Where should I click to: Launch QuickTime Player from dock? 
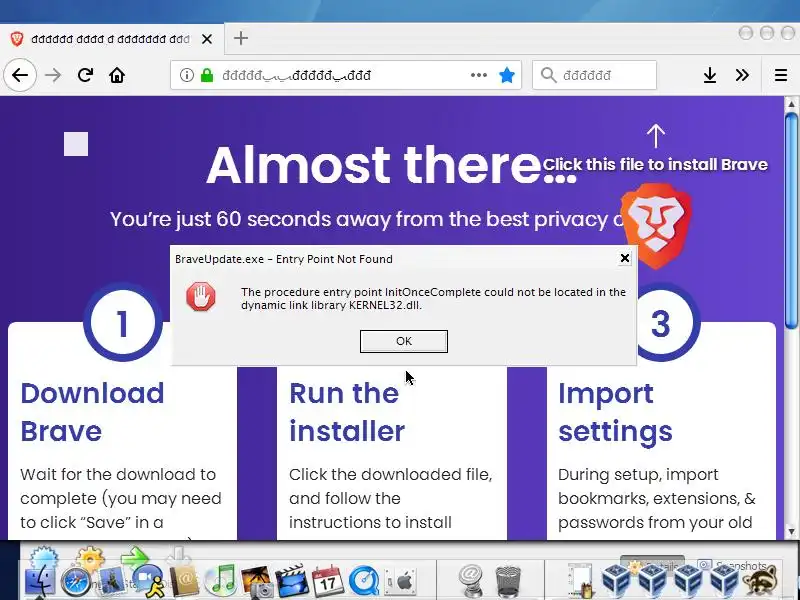click(x=364, y=581)
